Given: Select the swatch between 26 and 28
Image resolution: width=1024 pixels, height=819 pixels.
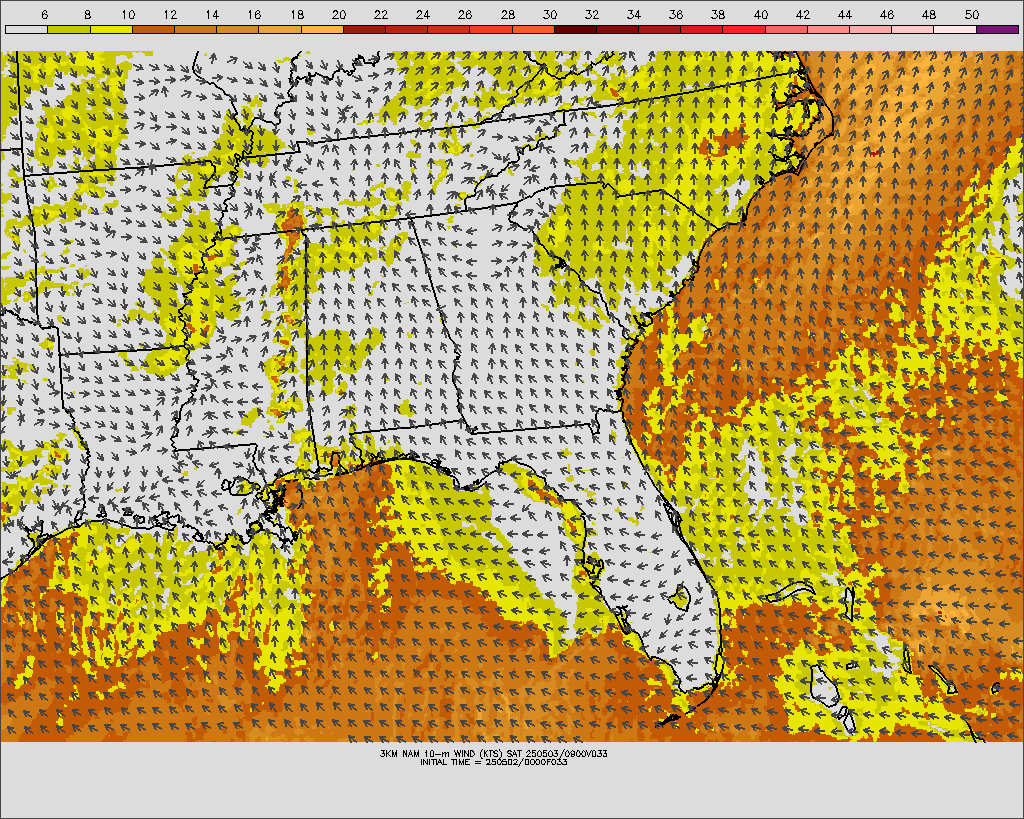Looking at the screenshot, I should pyautogui.click(x=491, y=29).
